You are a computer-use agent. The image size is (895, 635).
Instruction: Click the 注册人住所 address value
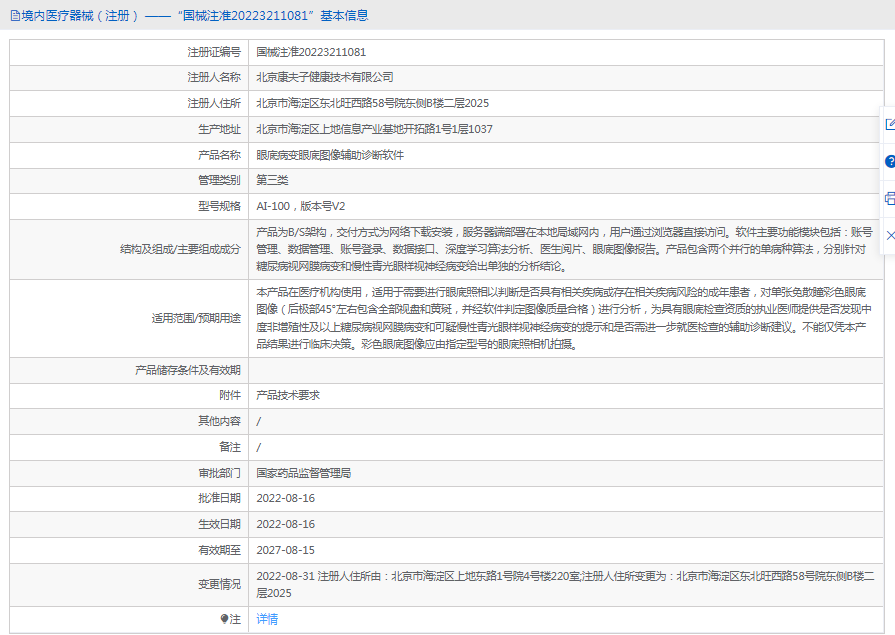372,103
